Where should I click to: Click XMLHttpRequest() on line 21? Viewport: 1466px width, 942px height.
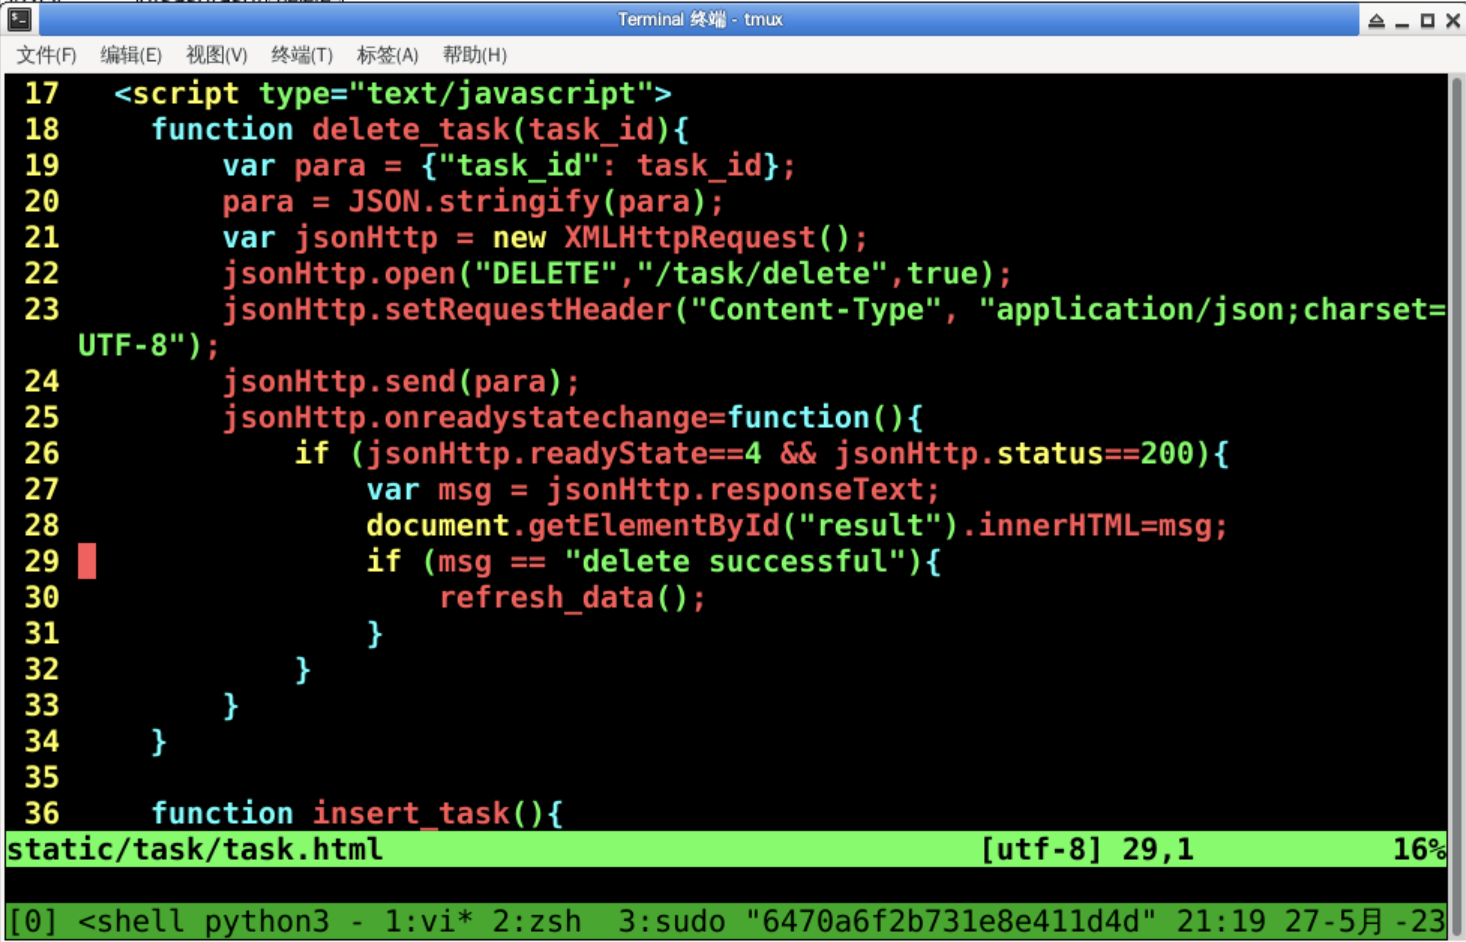pos(707,237)
